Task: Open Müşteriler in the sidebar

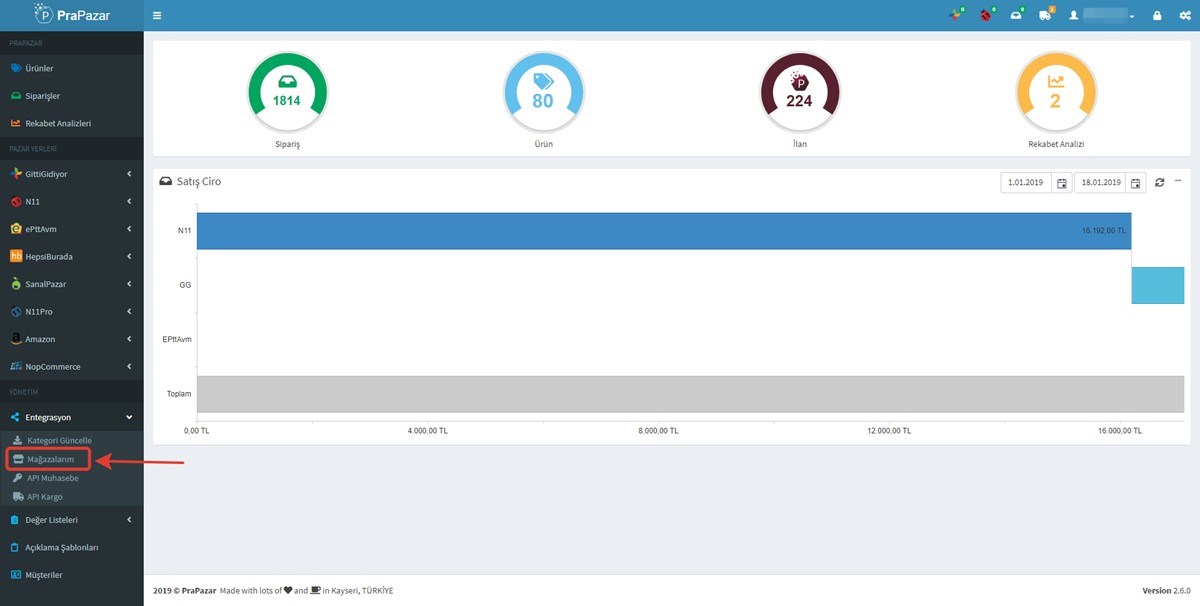Action: [x=72, y=575]
